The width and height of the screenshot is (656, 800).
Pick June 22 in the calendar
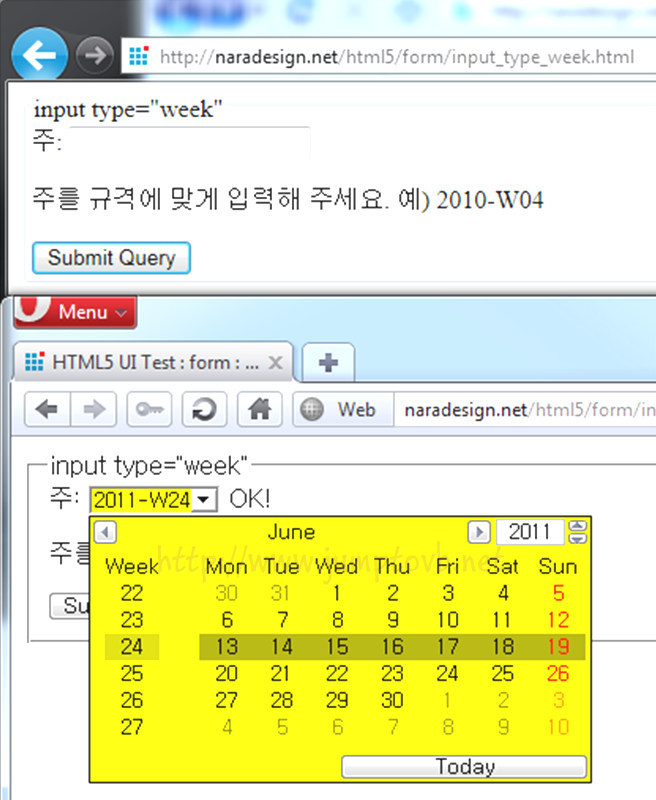coord(337,673)
